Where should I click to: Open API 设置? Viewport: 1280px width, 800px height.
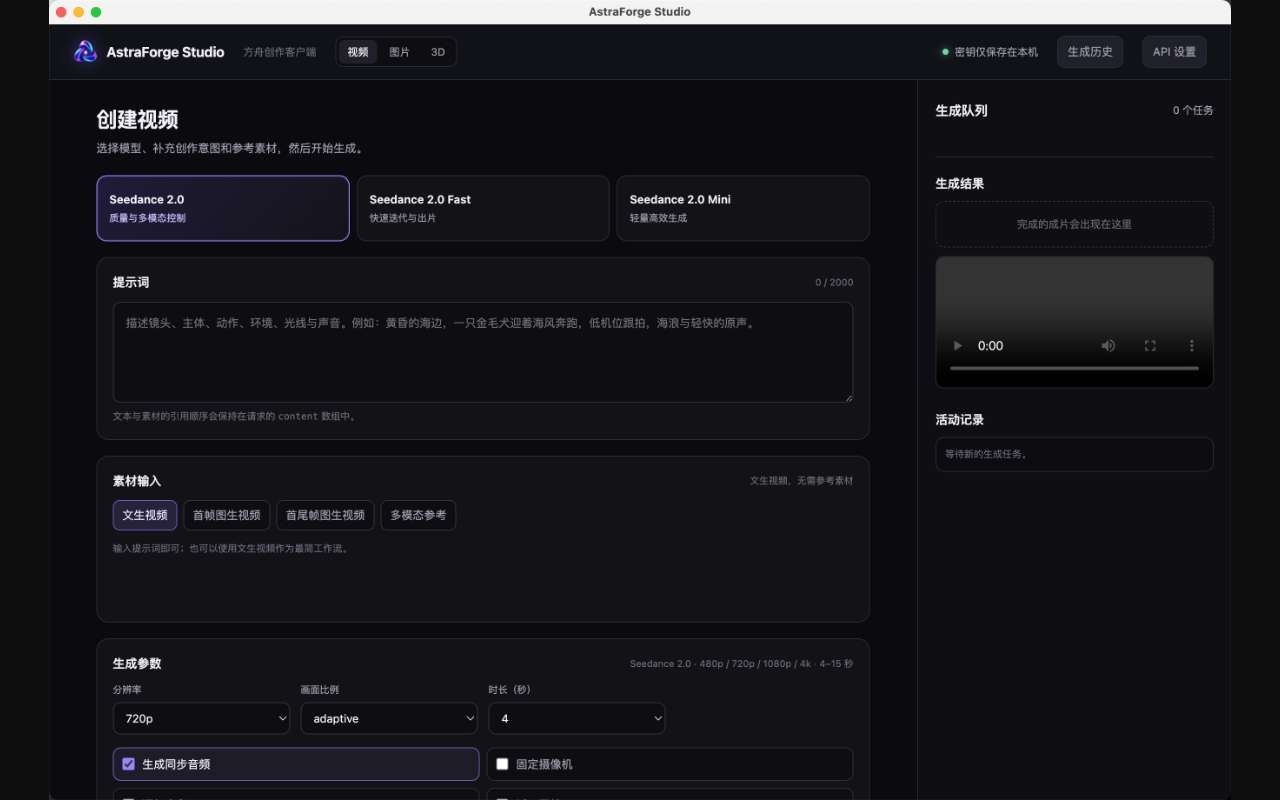(1174, 52)
